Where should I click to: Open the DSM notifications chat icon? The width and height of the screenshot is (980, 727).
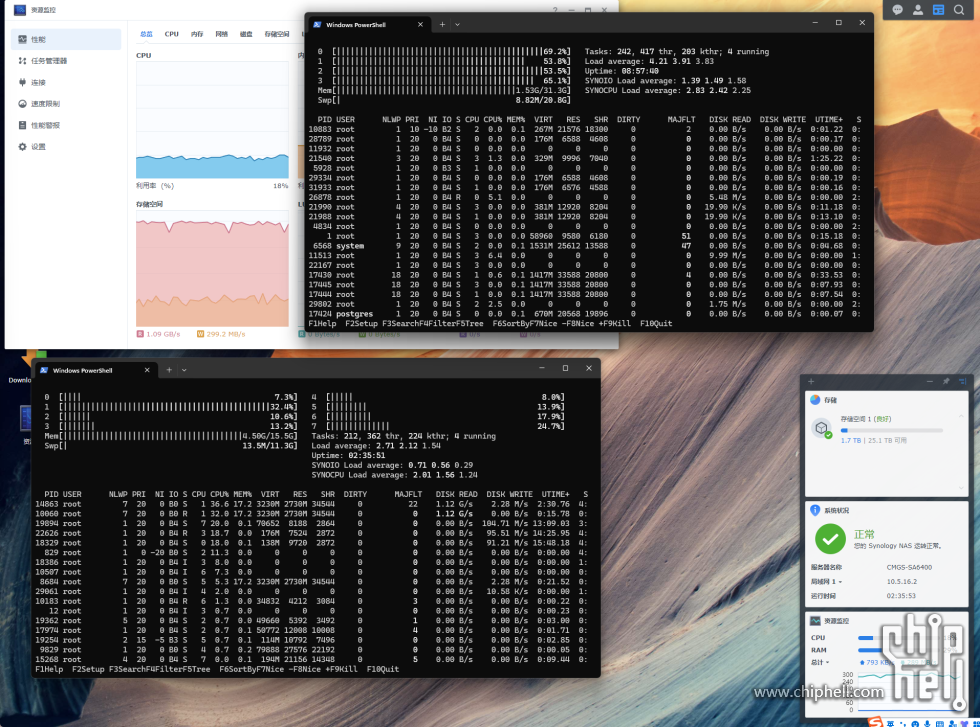(x=898, y=9)
